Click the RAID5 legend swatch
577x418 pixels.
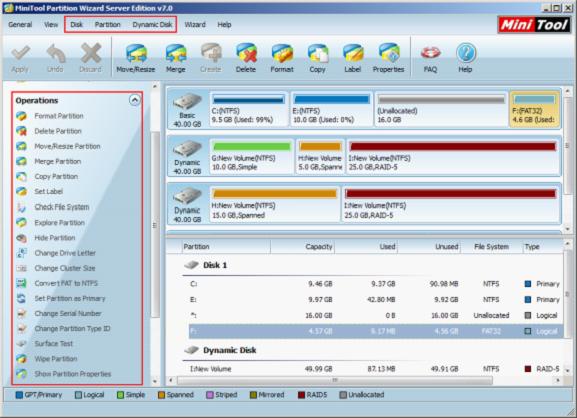(301, 395)
